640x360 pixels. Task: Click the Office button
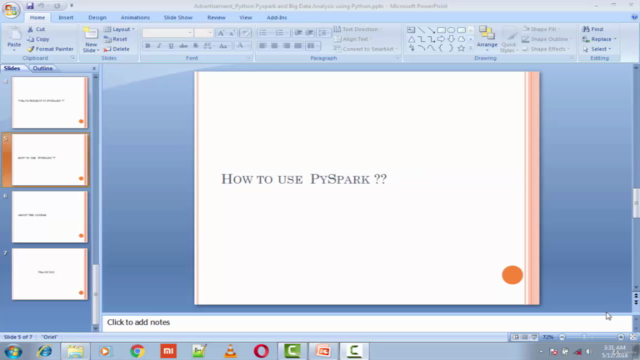click(11, 9)
